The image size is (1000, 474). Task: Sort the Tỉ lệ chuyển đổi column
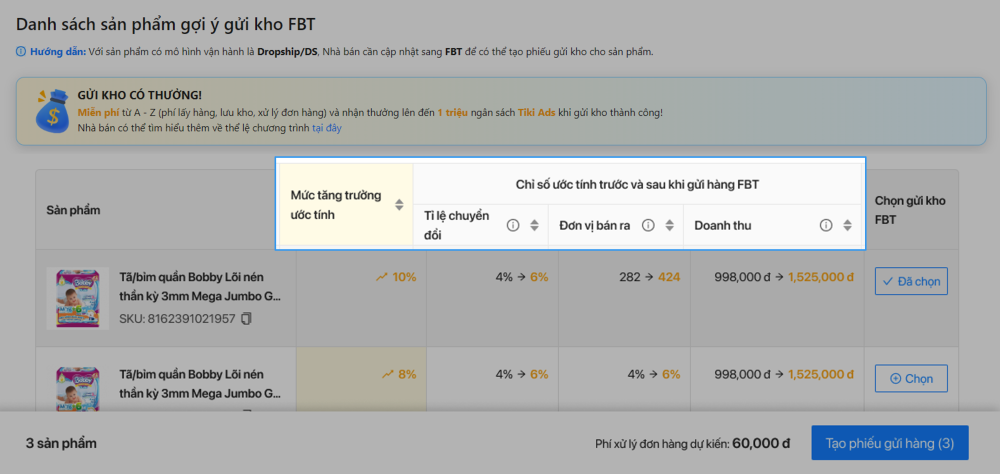tap(534, 225)
